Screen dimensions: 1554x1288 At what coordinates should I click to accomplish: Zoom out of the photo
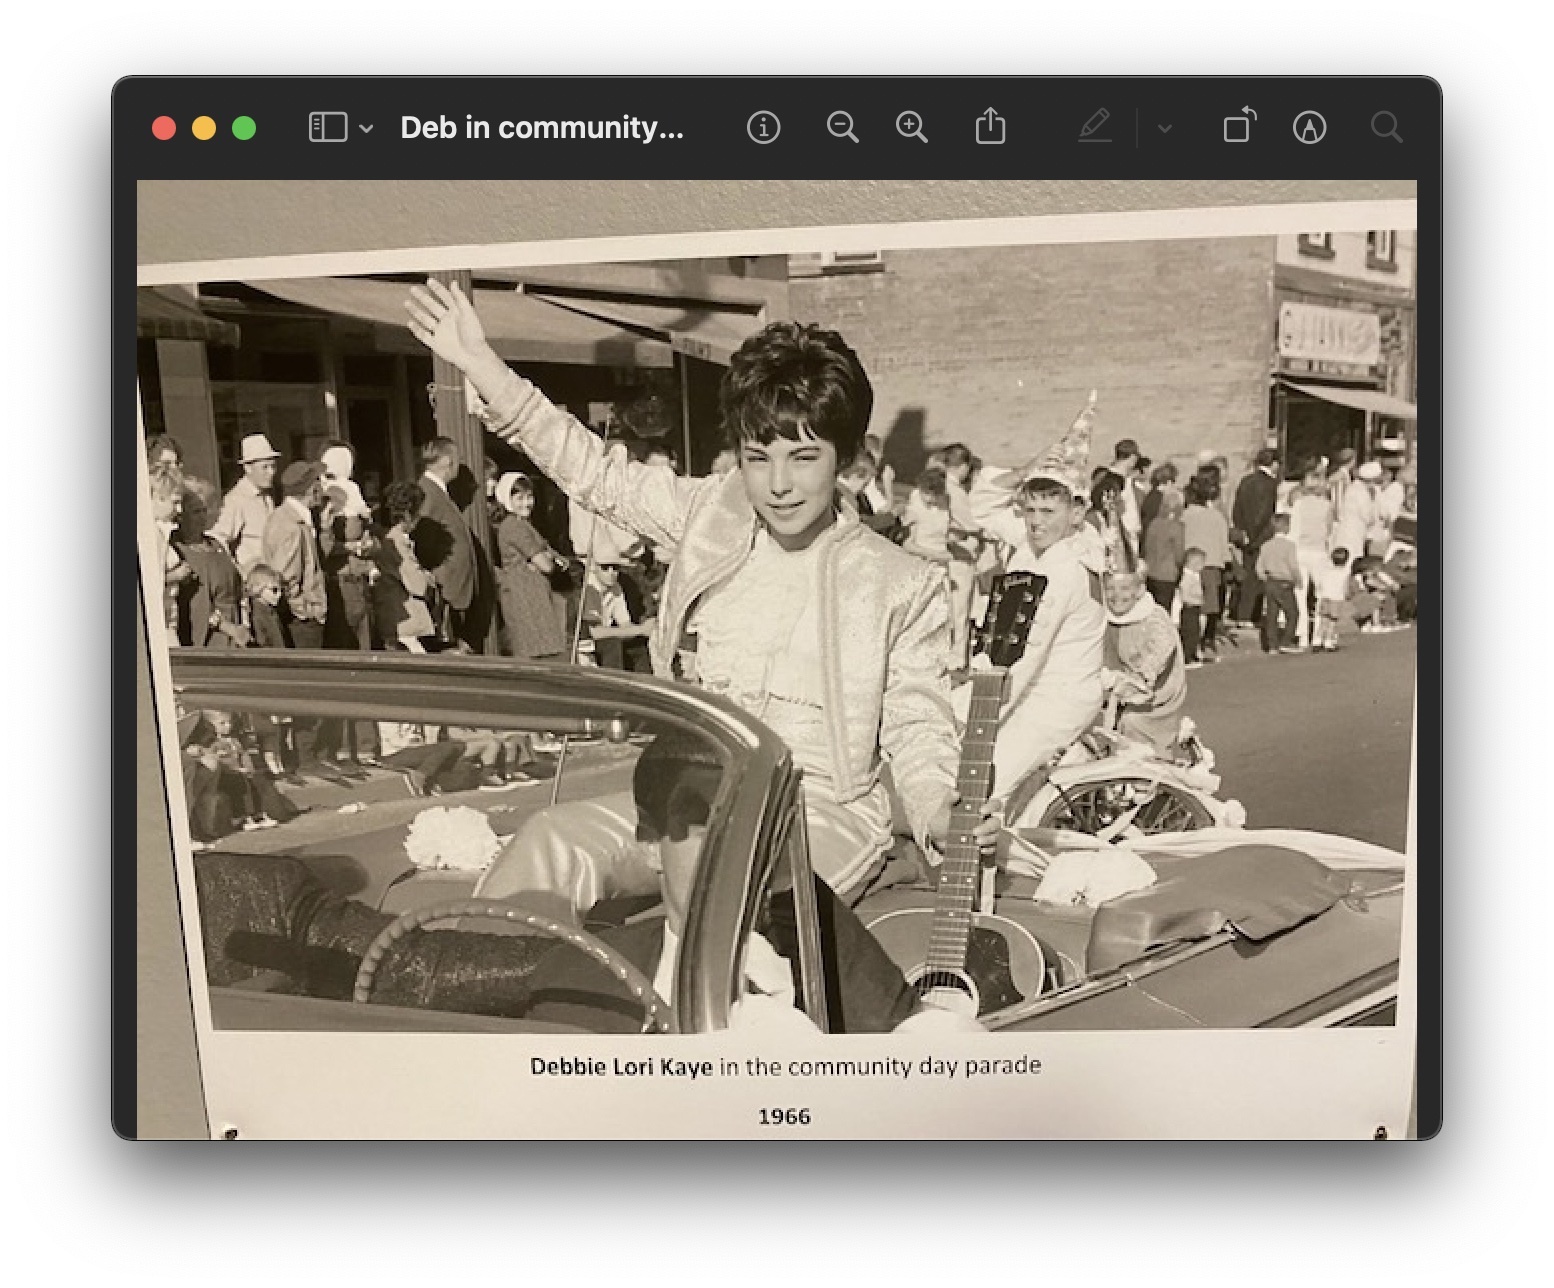coord(842,128)
